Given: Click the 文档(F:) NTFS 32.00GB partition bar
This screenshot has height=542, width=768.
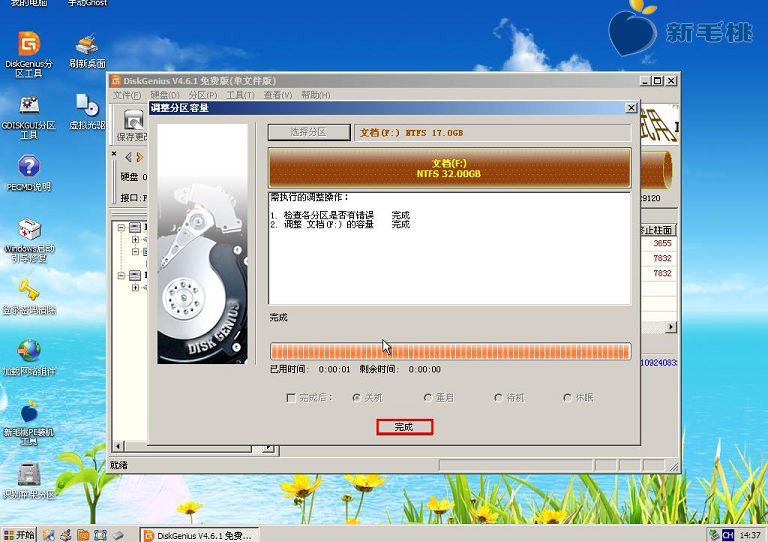Looking at the screenshot, I should (x=449, y=168).
